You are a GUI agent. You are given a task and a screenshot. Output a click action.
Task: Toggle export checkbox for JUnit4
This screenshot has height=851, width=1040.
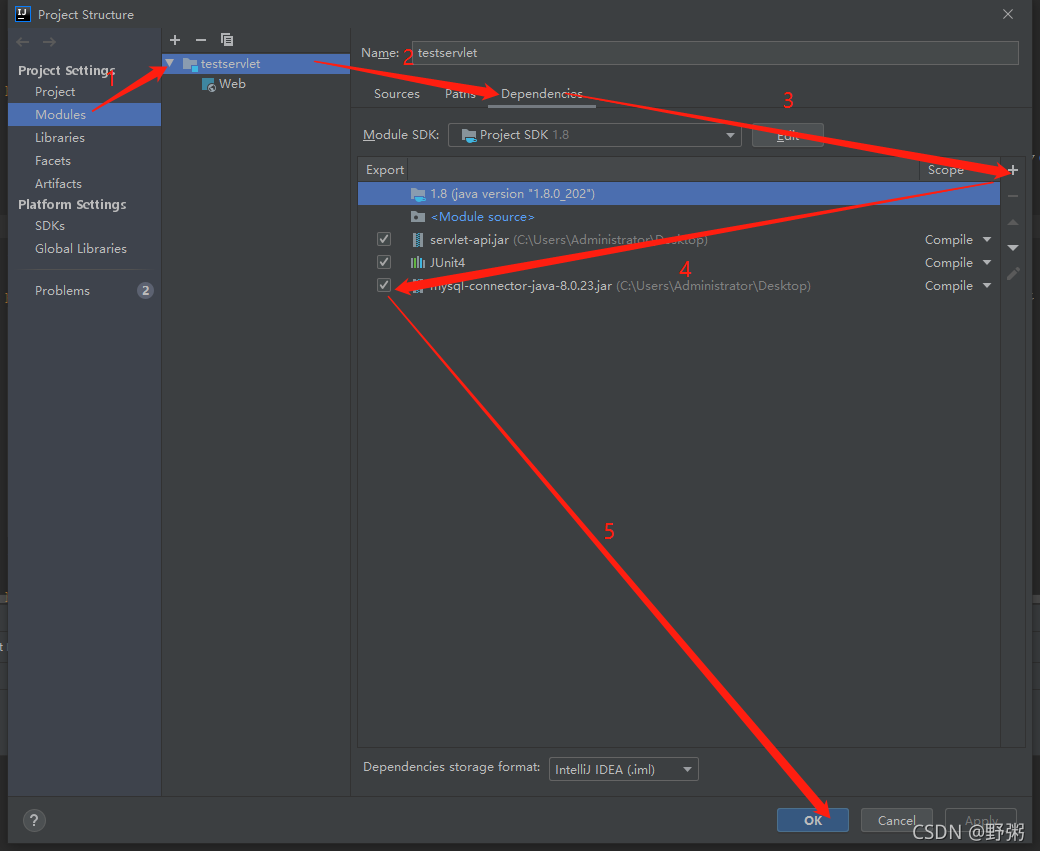(x=384, y=262)
